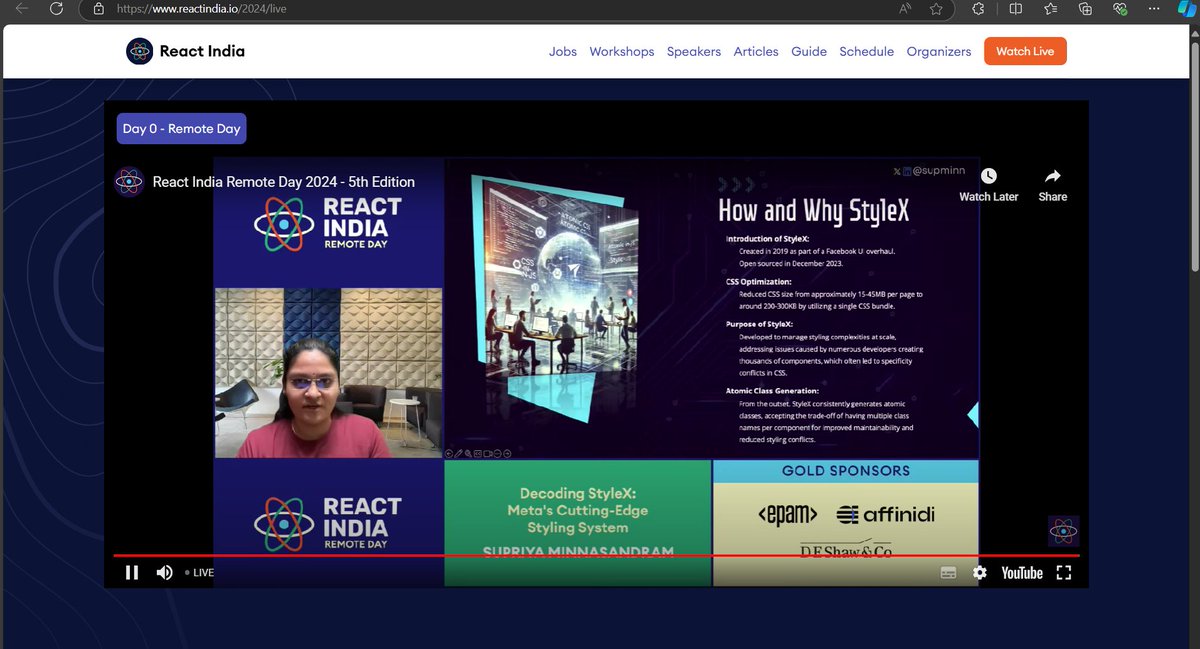1200x649 pixels.
Task: Go to the Speakers page
Action: 694,51
